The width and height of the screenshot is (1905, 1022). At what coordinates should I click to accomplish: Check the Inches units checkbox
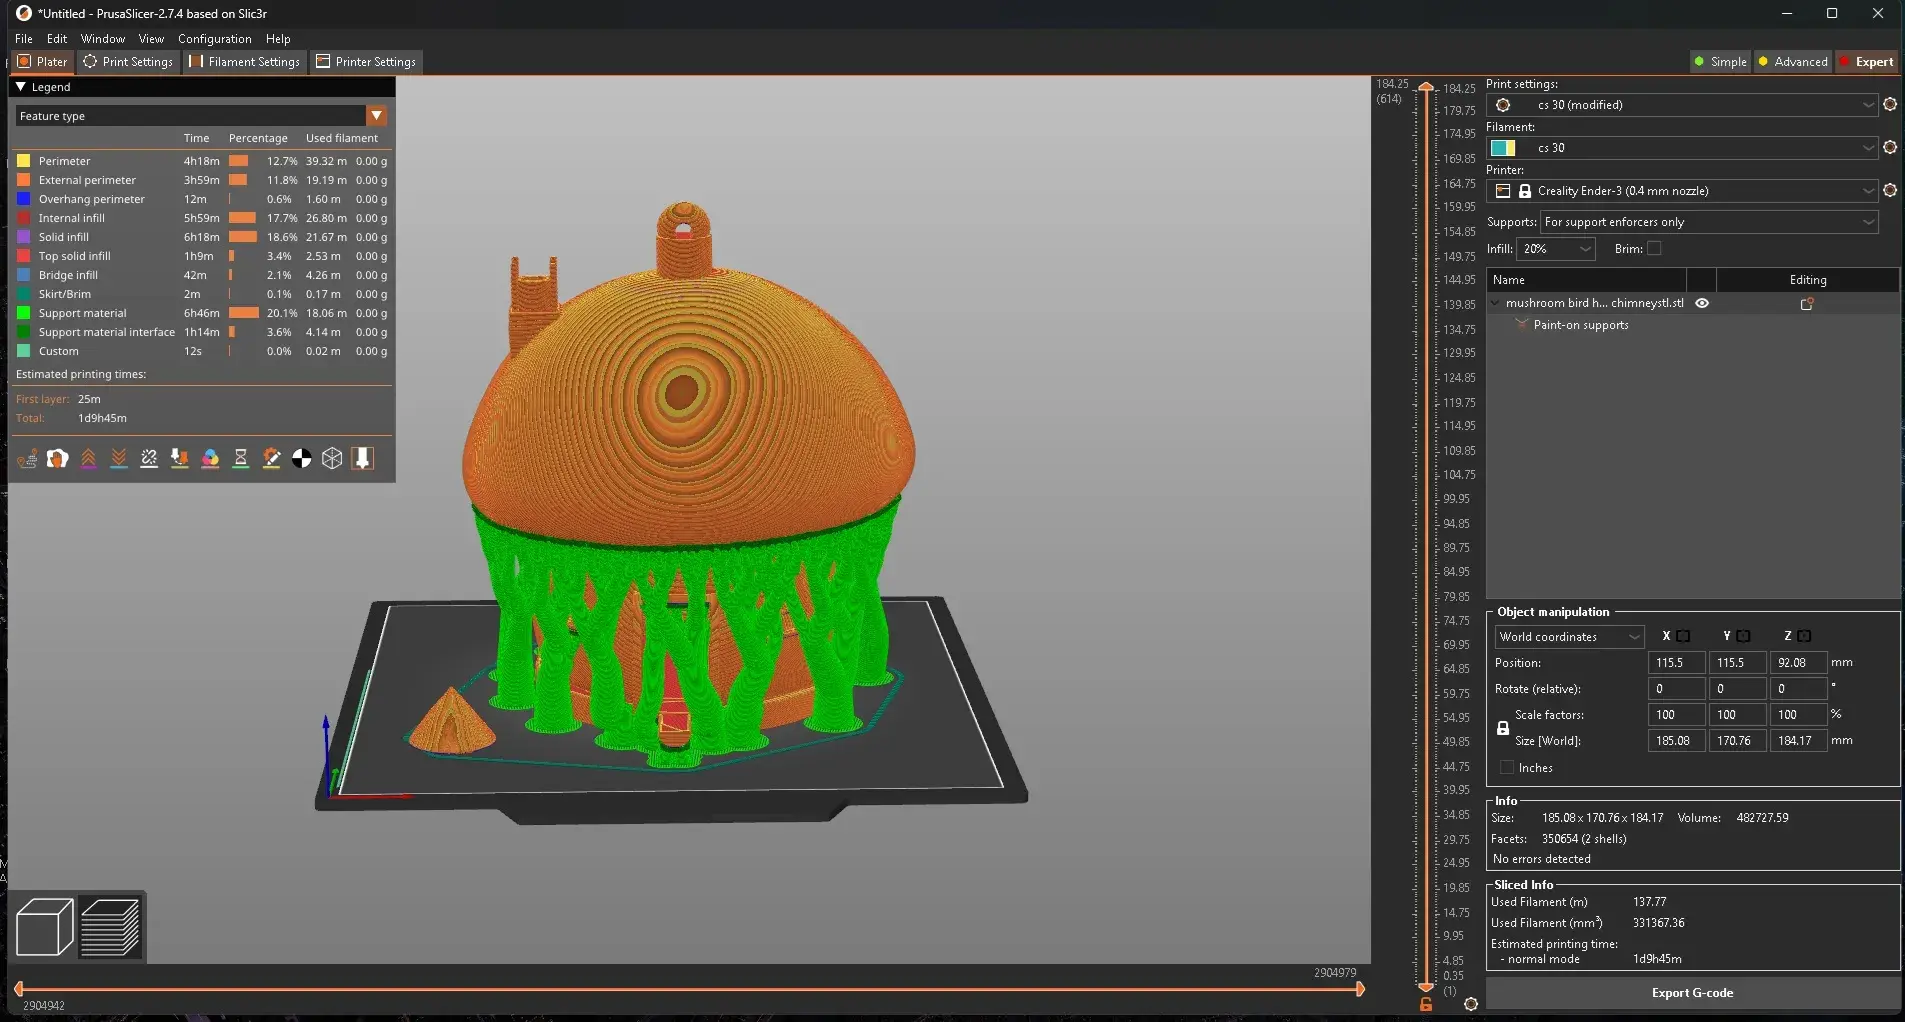[x=1507, y=768]
